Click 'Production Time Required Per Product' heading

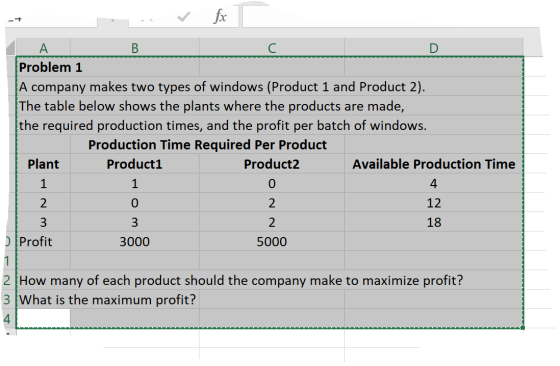coord(207,145)
